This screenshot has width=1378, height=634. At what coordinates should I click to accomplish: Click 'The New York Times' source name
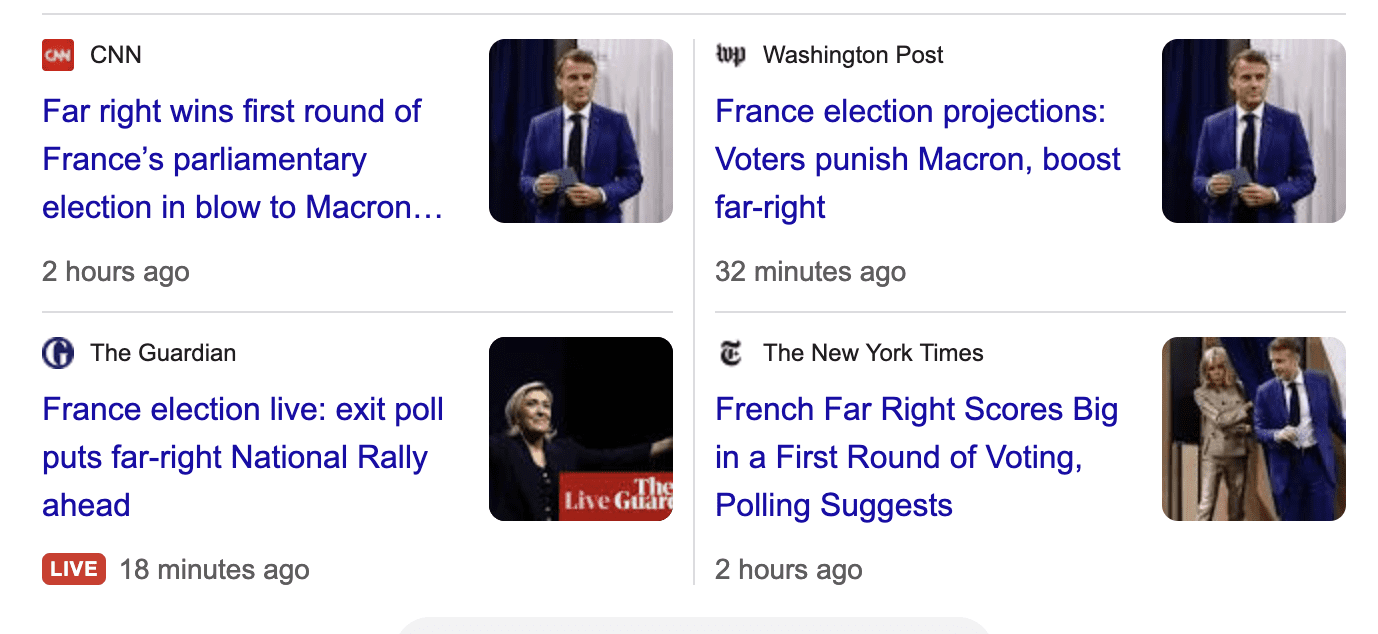coord(873,353)
